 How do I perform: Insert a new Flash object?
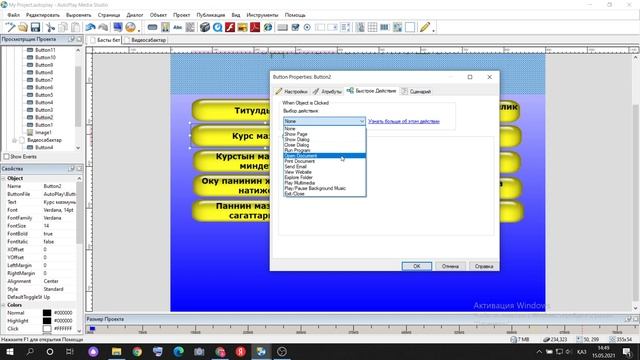point(230,27)
